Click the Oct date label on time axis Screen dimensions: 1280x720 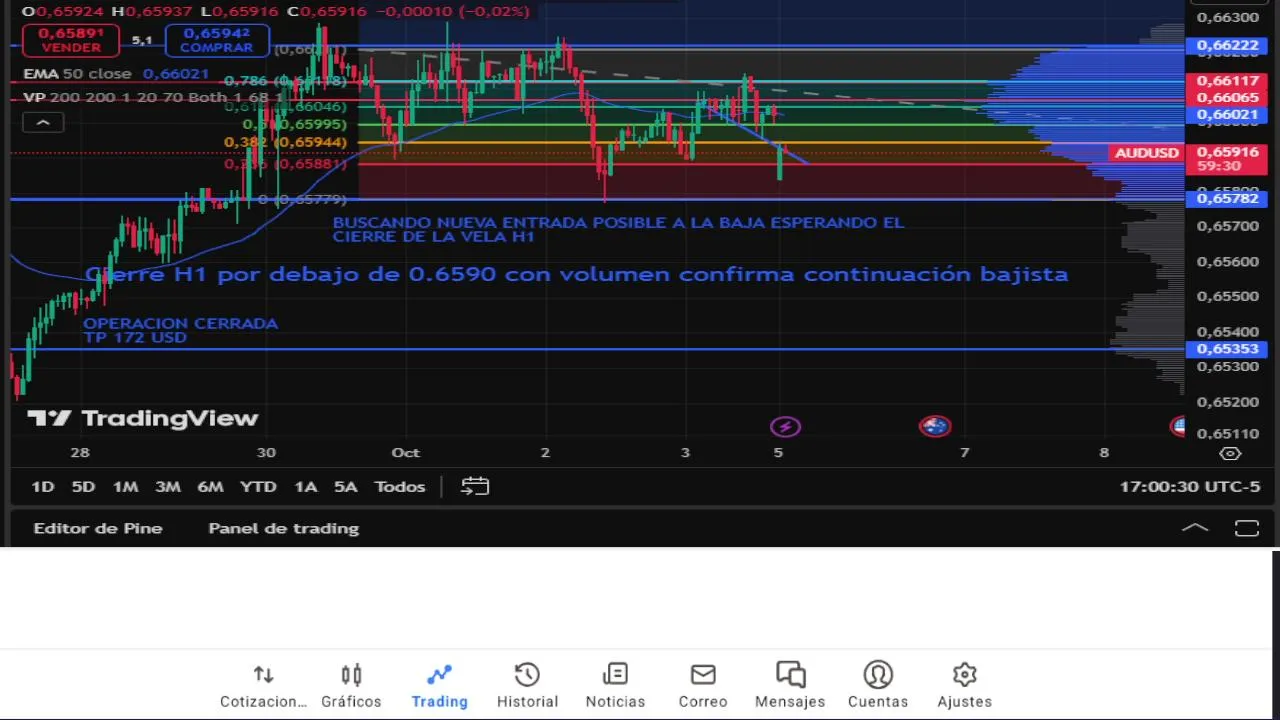point(405,453)
